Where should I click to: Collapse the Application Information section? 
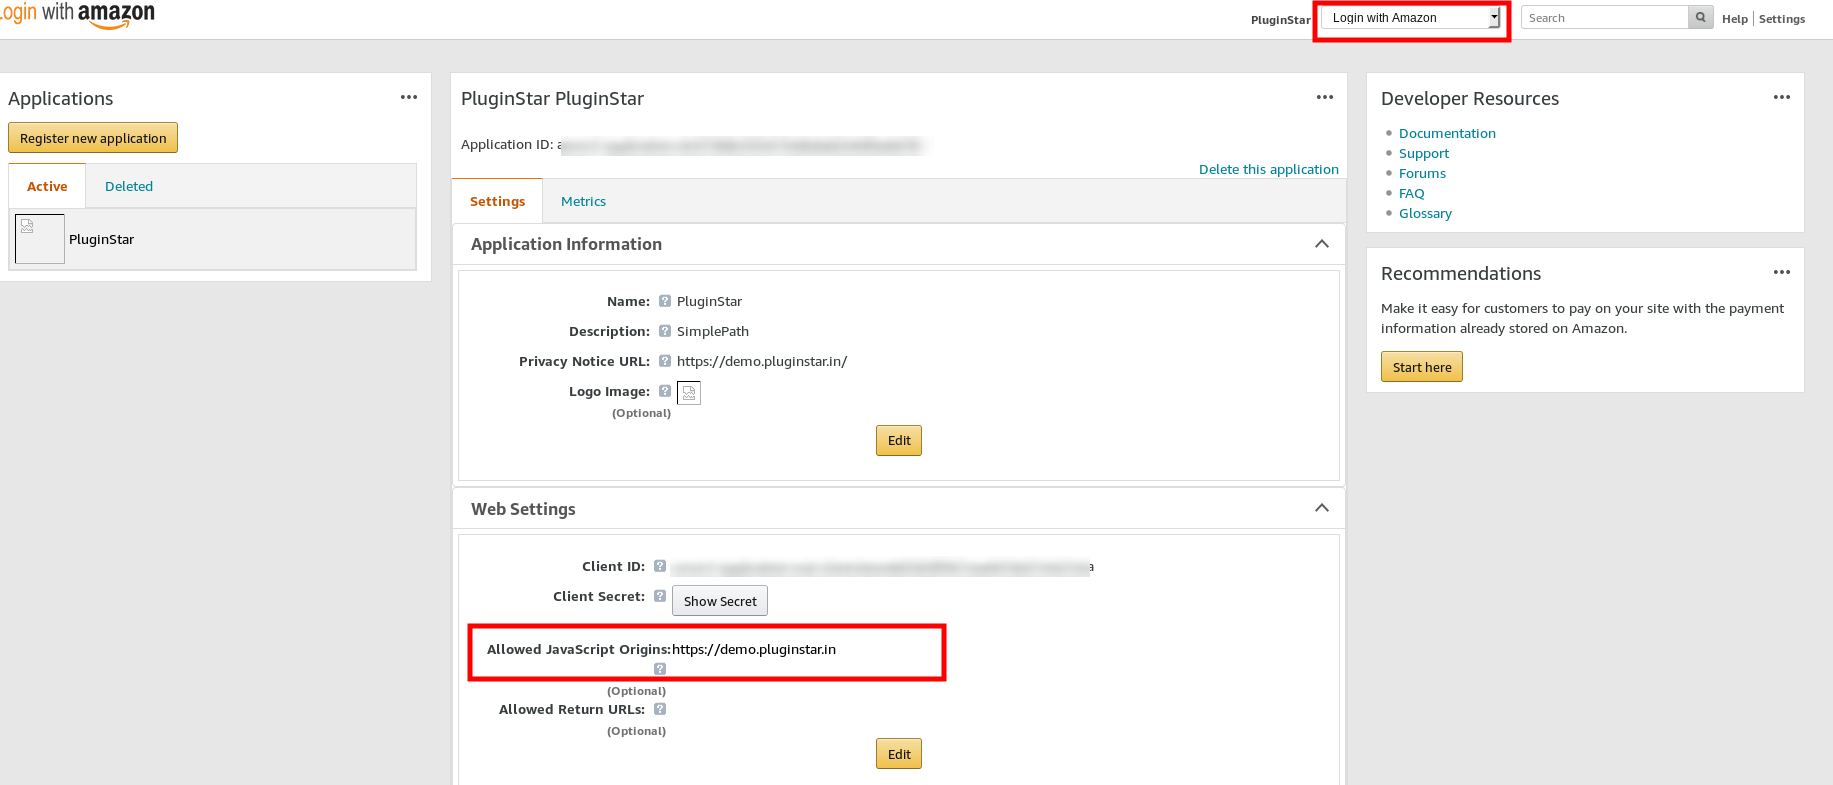pos(1322,244)
